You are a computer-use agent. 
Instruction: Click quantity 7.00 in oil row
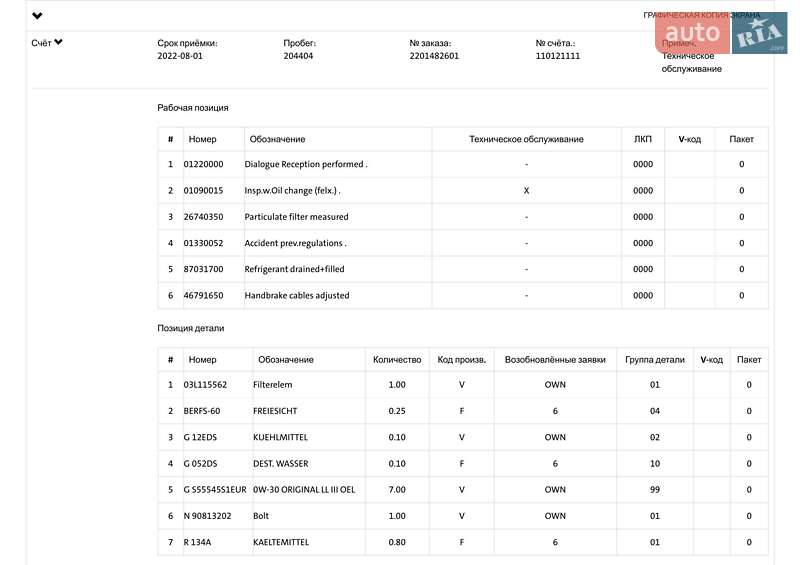[397, 489]
